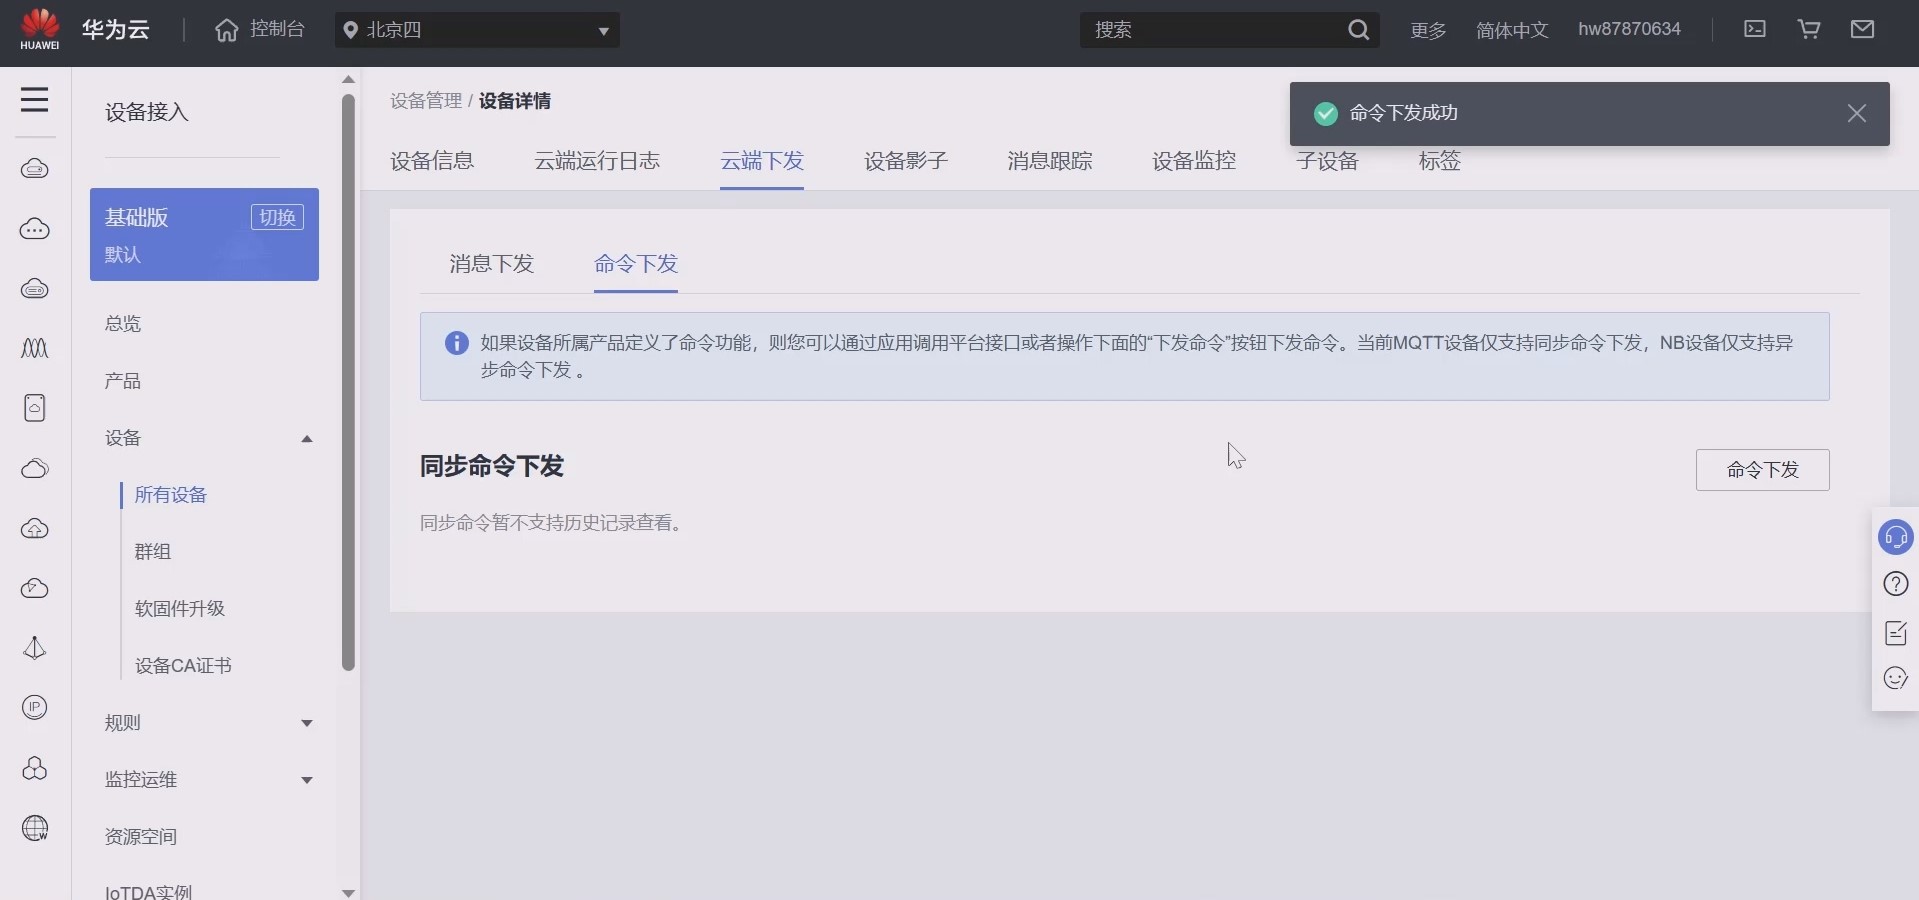Viewport: 1919px width, 900px height.
Task: Click 切换 to switch edition
Action: pyautogui.click(x=276, y=217)
